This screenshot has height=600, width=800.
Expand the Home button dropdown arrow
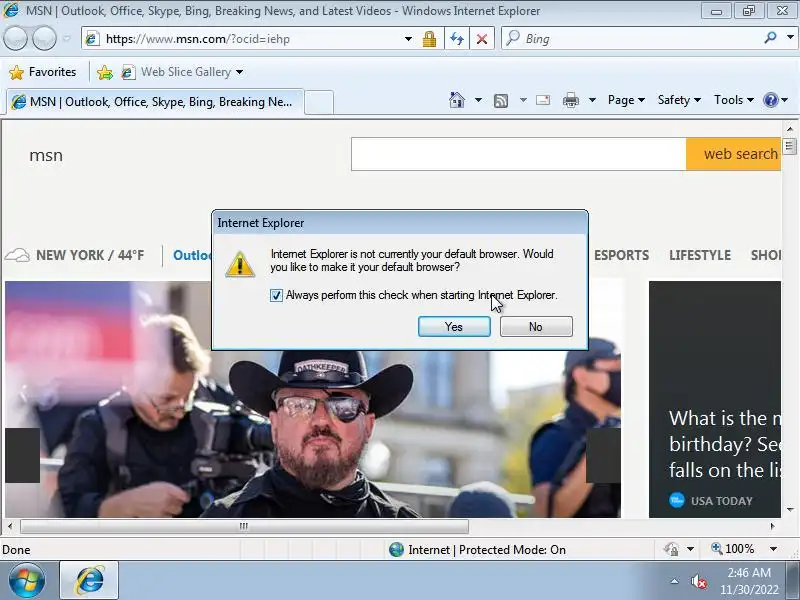[478, 100]
